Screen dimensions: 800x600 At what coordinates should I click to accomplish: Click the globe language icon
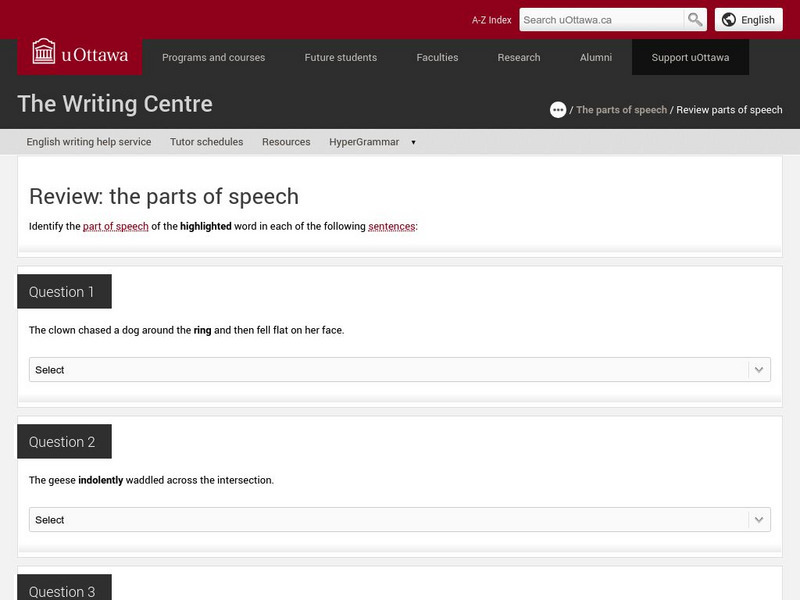pyautogui.click(x=730, y=19)
